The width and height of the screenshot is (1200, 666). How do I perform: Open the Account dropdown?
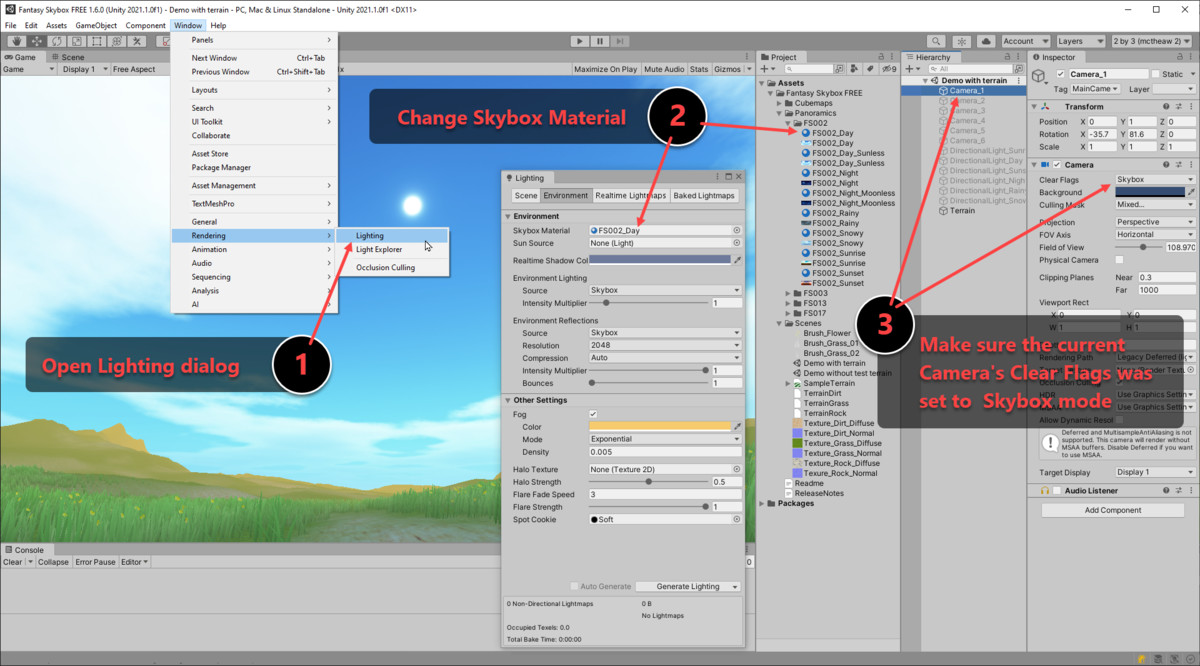(1024, 41)
